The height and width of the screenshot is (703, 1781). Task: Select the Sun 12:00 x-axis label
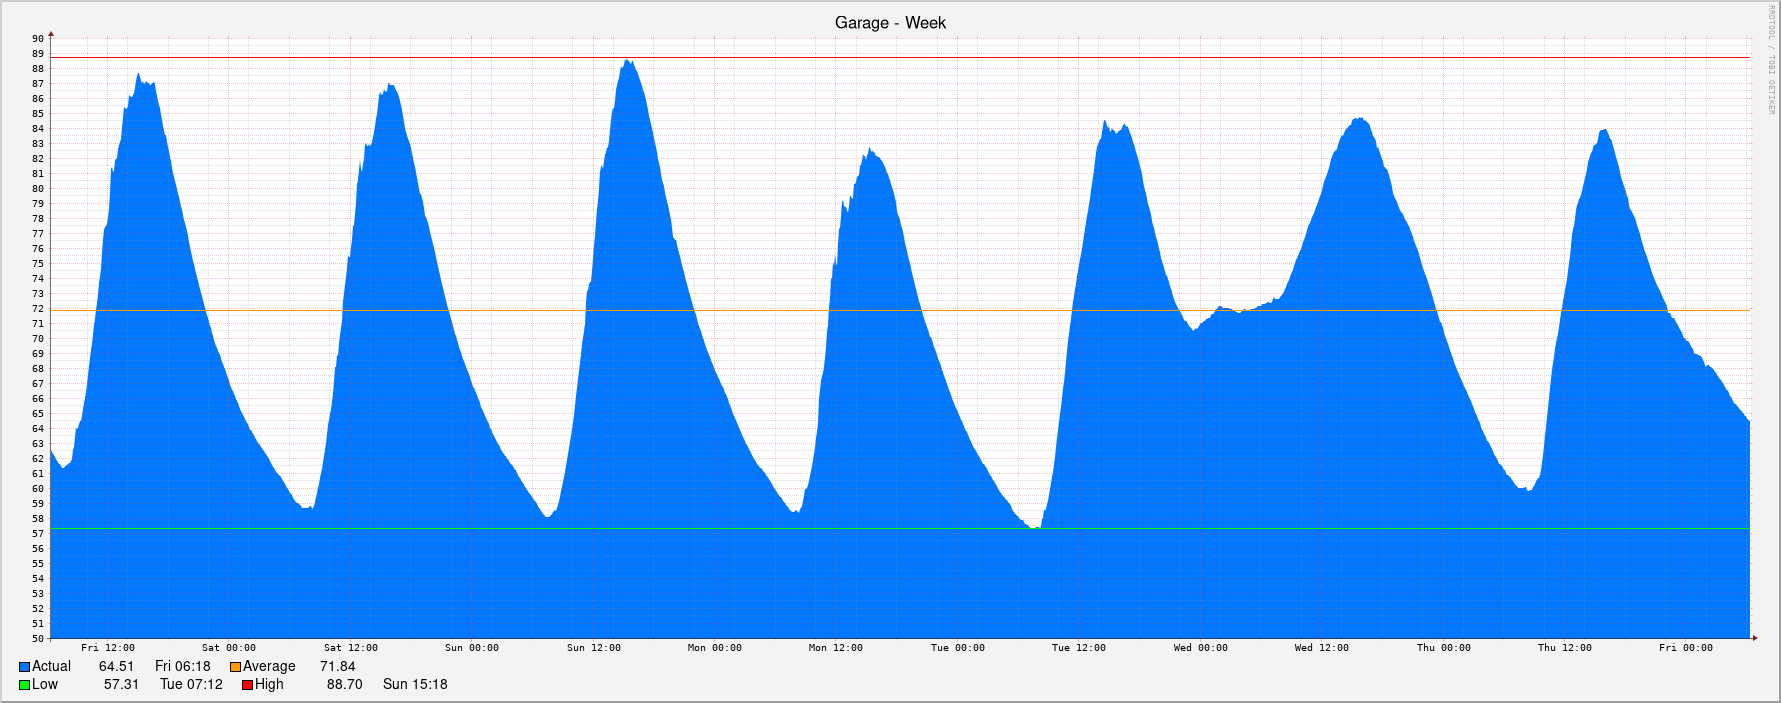(593, 648)
